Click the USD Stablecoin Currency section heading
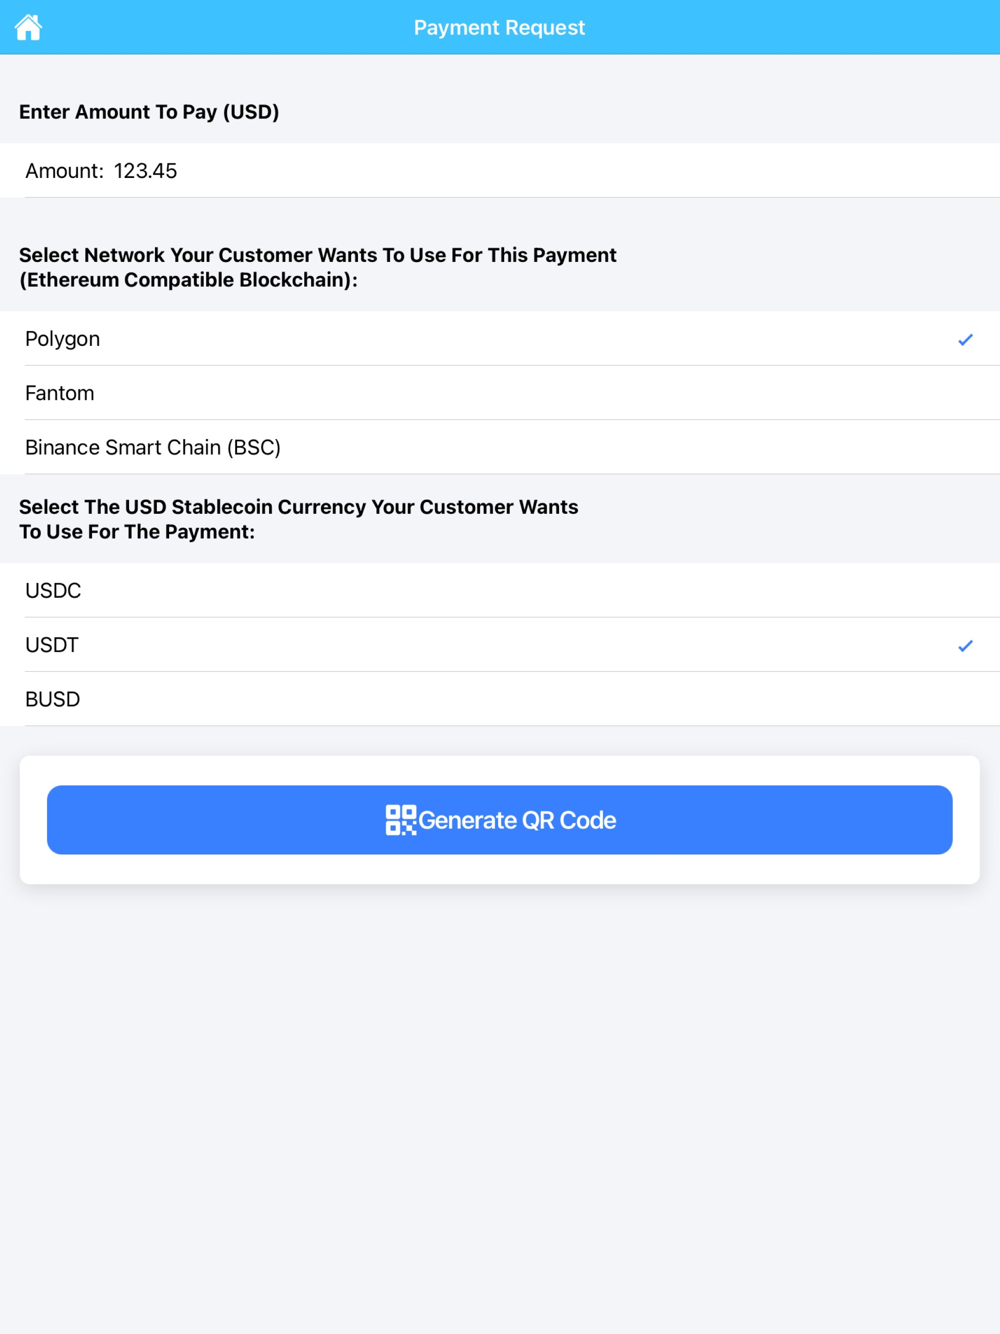The width and height of the screenshot is (1000, 1334). (x=298, y=519)
